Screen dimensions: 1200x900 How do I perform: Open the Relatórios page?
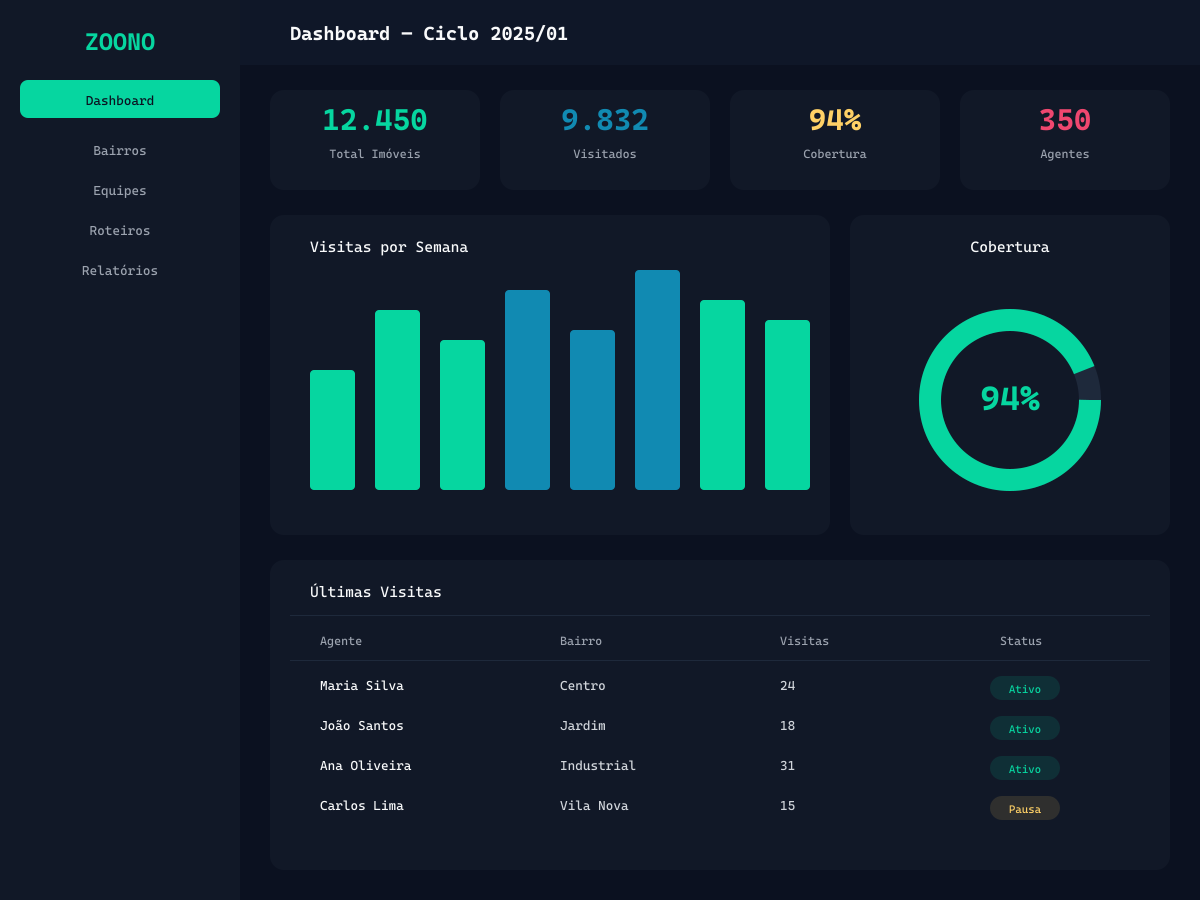[x=119, y=270]
